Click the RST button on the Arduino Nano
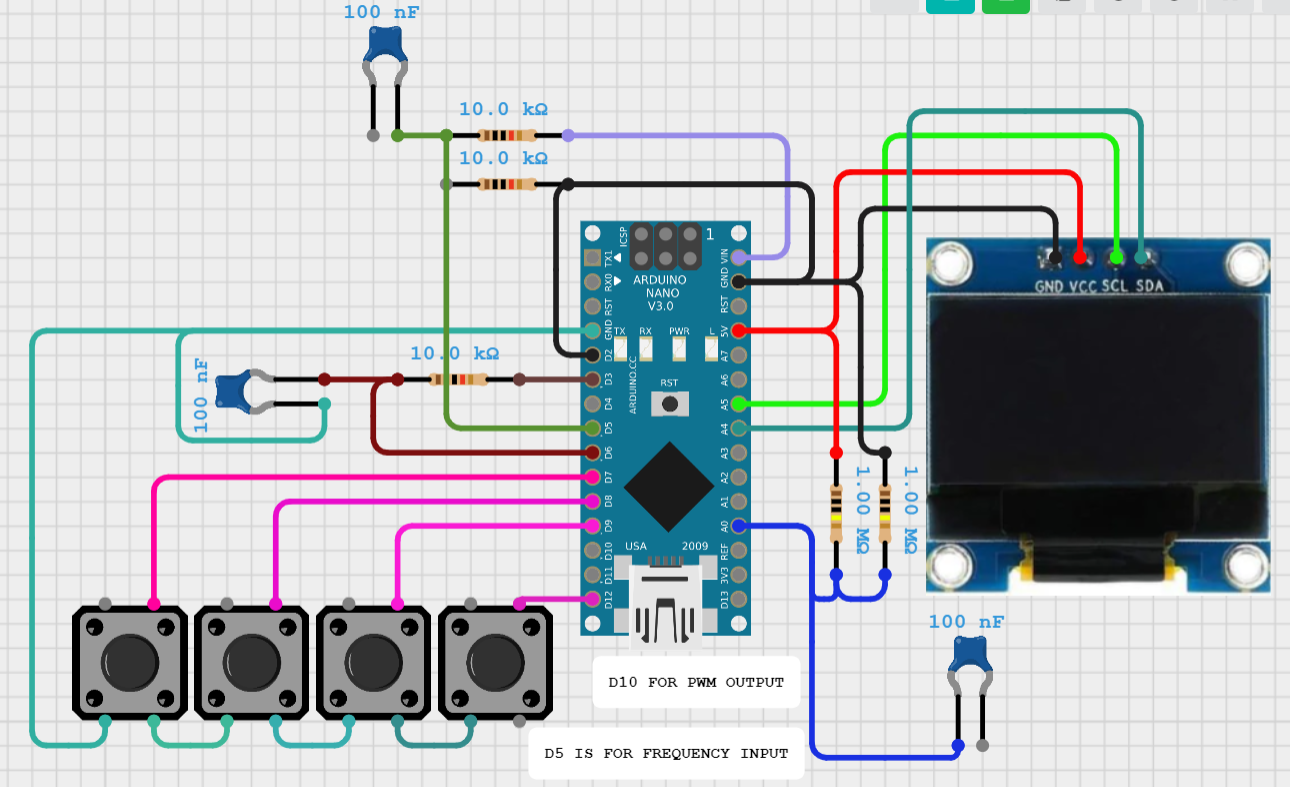Screen dimensions: 1290x787 tap(668, 402)
